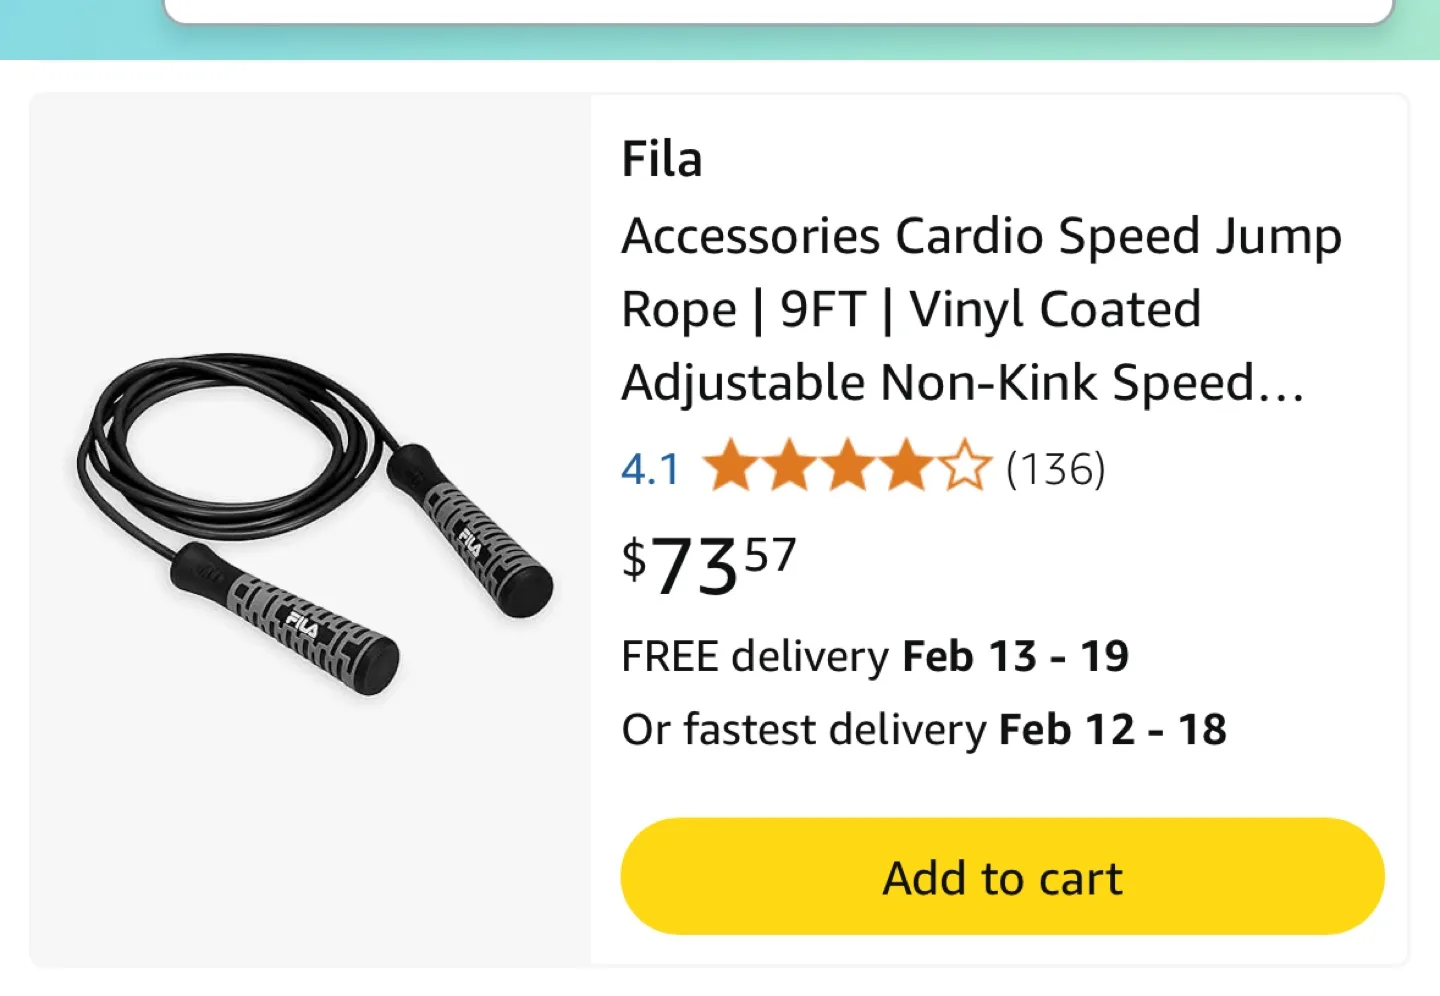1440x996 pixels.
Task: Click the Fila brand name
Action: (x=662, y=157)
